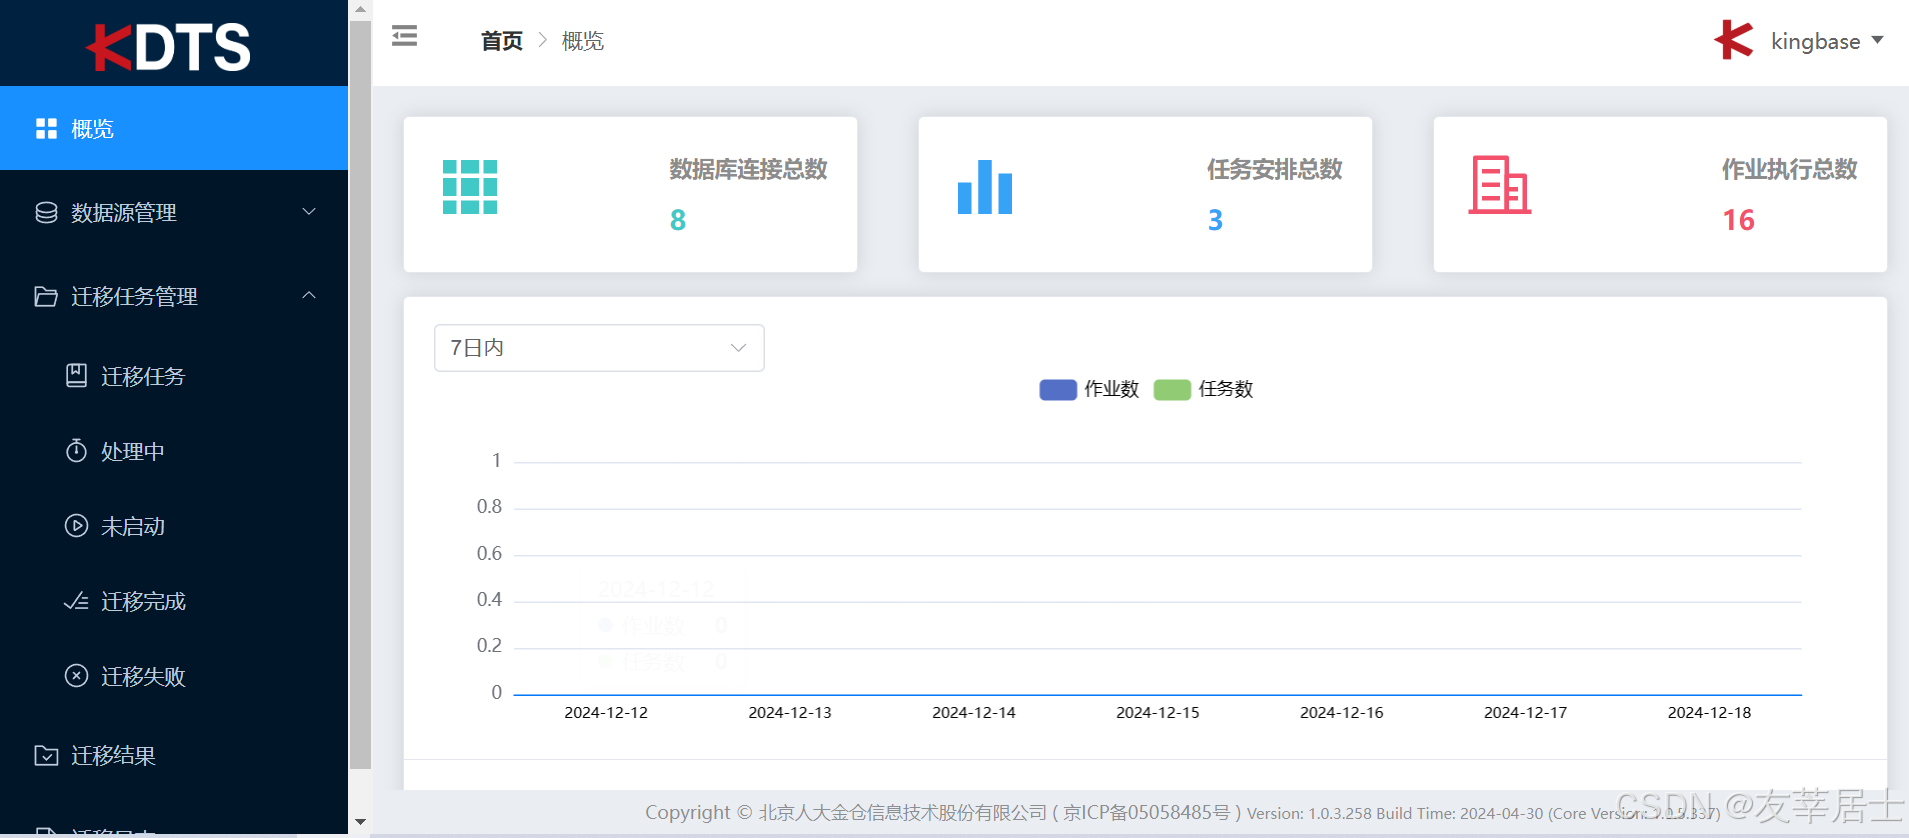1909x838 pixels.
Task: Click the 0.8 y-axis label
Action: tap(489, 507)
